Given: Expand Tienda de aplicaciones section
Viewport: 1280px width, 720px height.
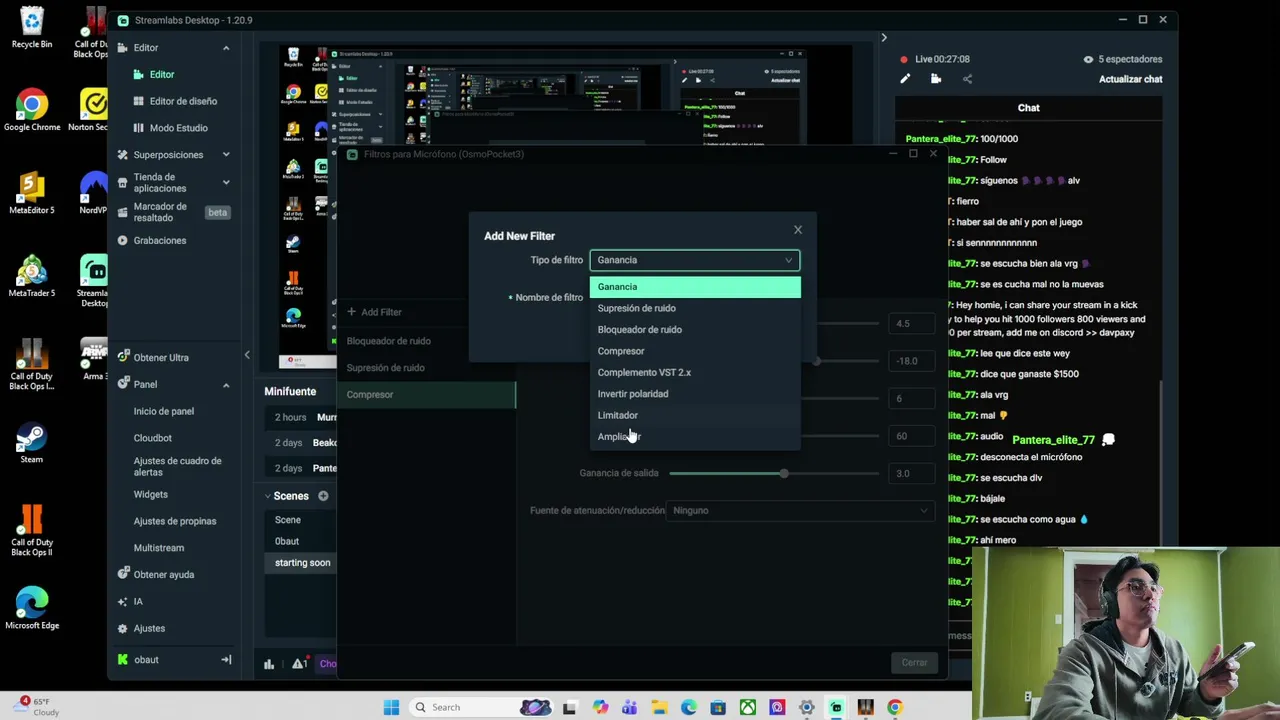Looking at the screenshot, I should pos(226,182).
